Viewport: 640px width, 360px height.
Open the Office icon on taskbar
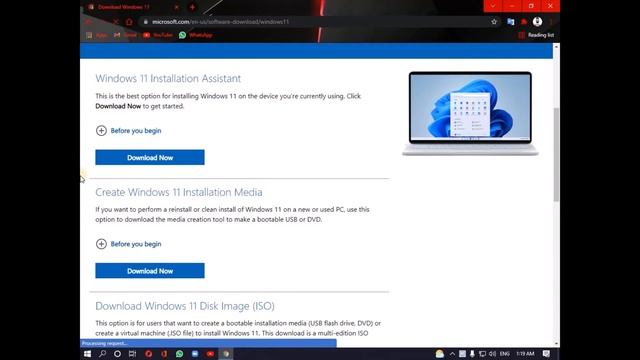coord(164,354)
